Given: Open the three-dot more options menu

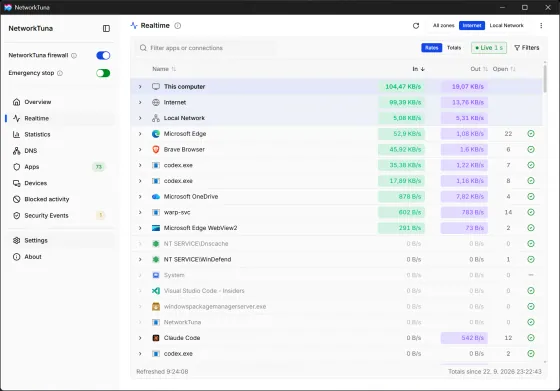Looking at the screenshot, I should pos(541,26).
